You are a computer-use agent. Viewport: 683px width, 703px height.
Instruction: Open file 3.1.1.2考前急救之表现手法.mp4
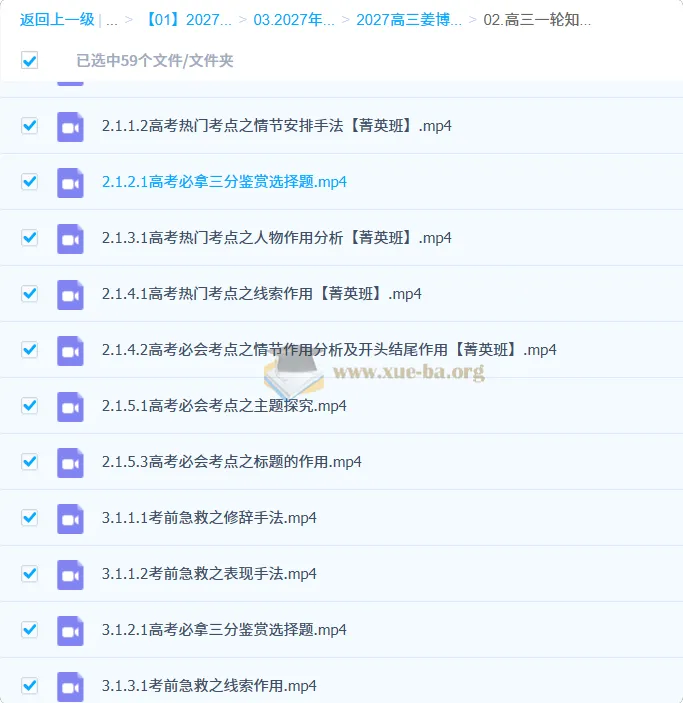click(x=209, y=574)
